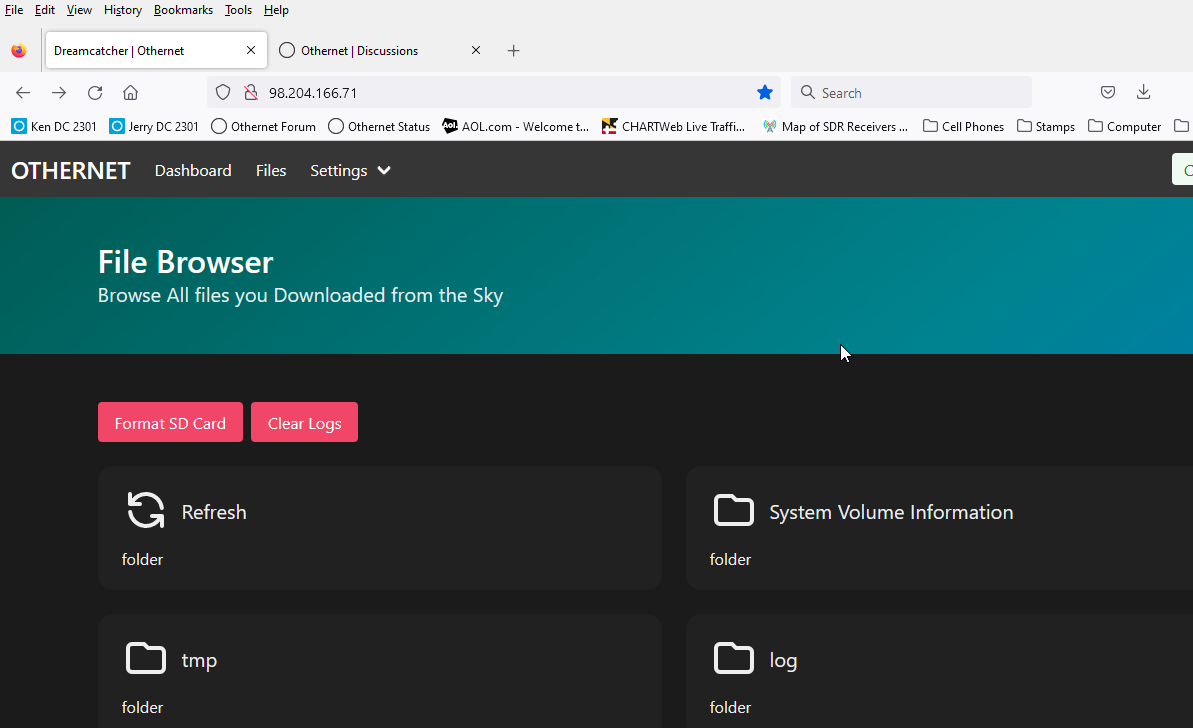Image resolution: width=1193 pixels, height=728 pixels.
Task: Open the Jerry DC 2301 bookmark
Action: tap(154, 126)
